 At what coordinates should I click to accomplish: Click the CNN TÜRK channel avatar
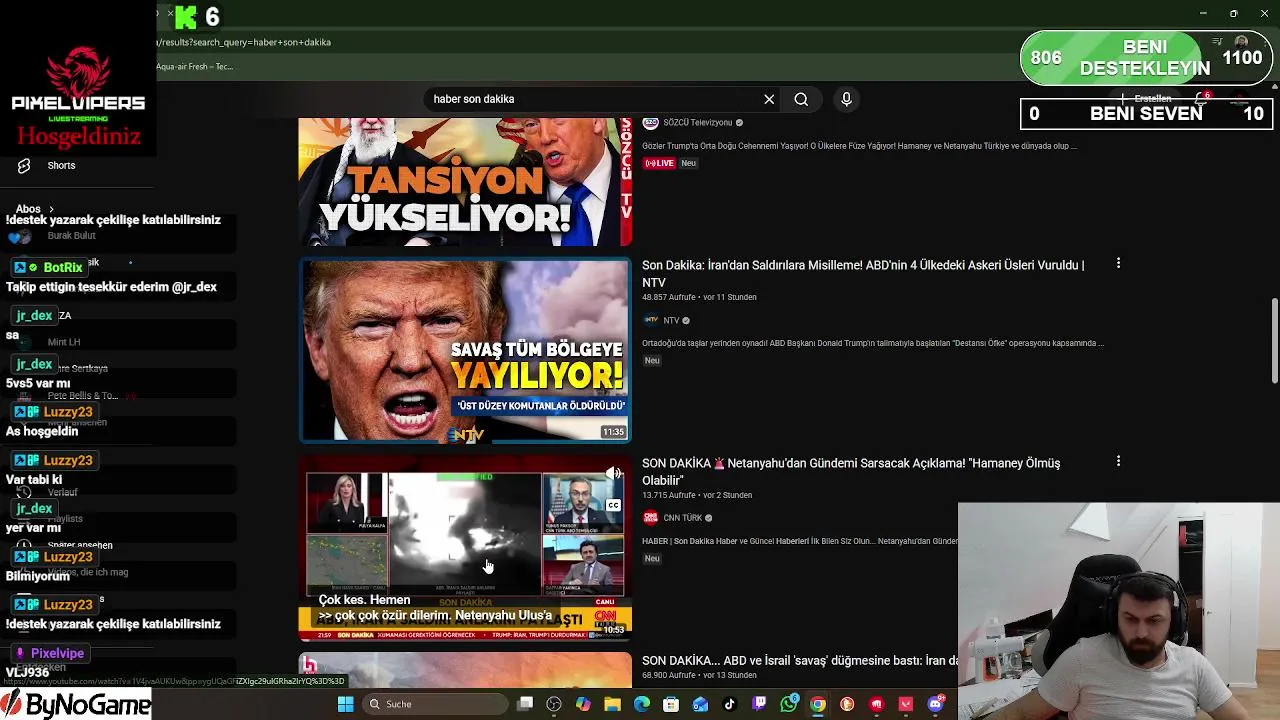[650, 518]
